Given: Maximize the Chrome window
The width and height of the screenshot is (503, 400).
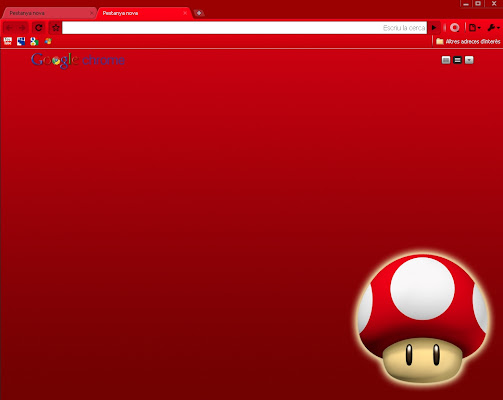Looking at the screenshot, I should coord(478,4).
